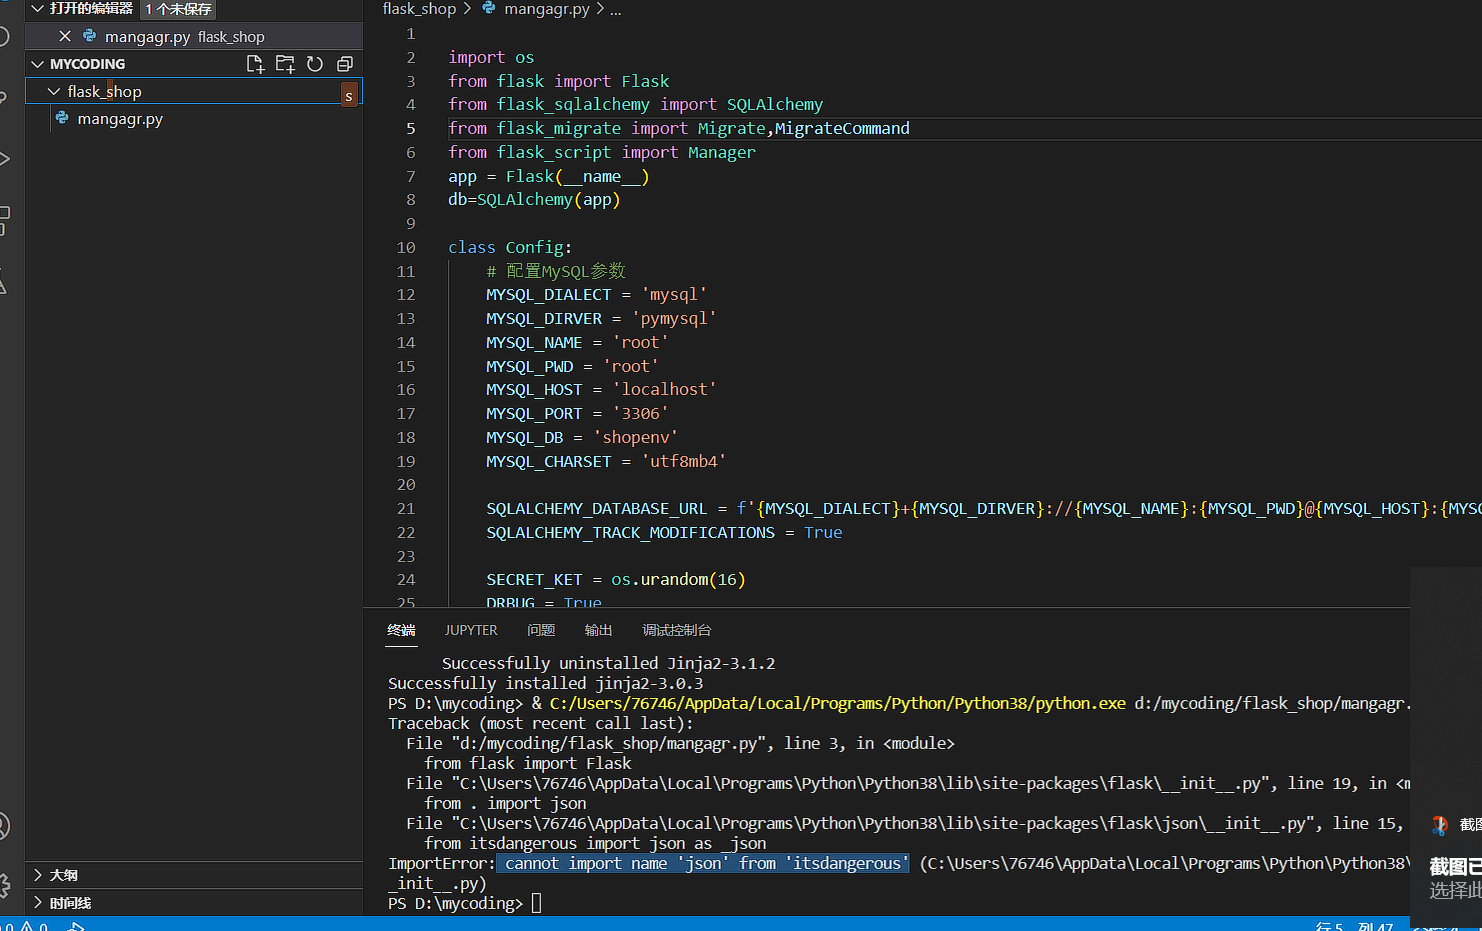Click the Python icon beside mangagr.py in tree
1482x931 pixels.
[62, 118]
